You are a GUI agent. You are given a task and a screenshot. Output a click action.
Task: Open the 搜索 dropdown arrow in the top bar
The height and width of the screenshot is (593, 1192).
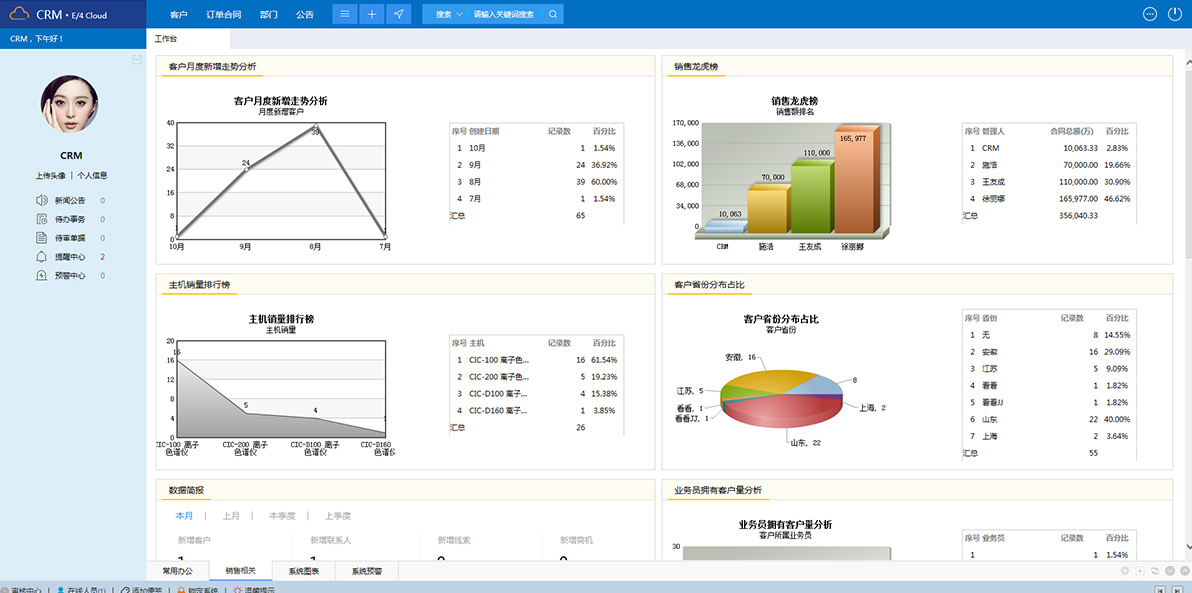coord(459,14)
